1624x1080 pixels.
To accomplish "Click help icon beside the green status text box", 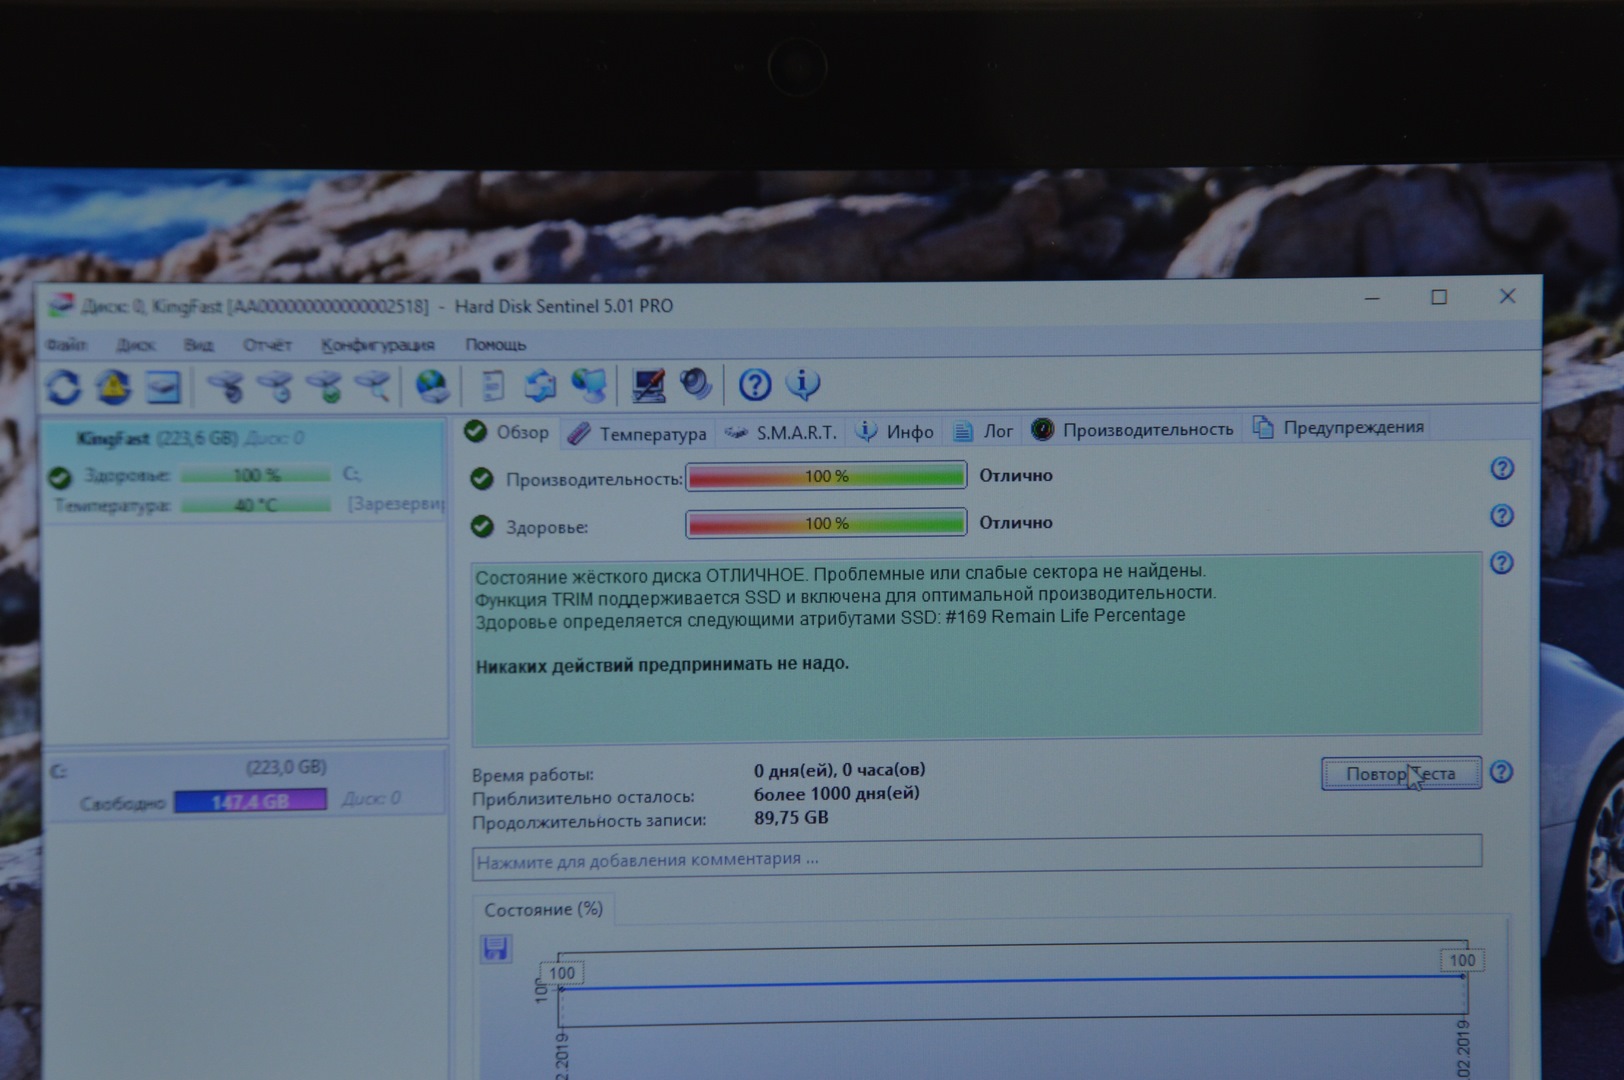I will coord(1502,563).
